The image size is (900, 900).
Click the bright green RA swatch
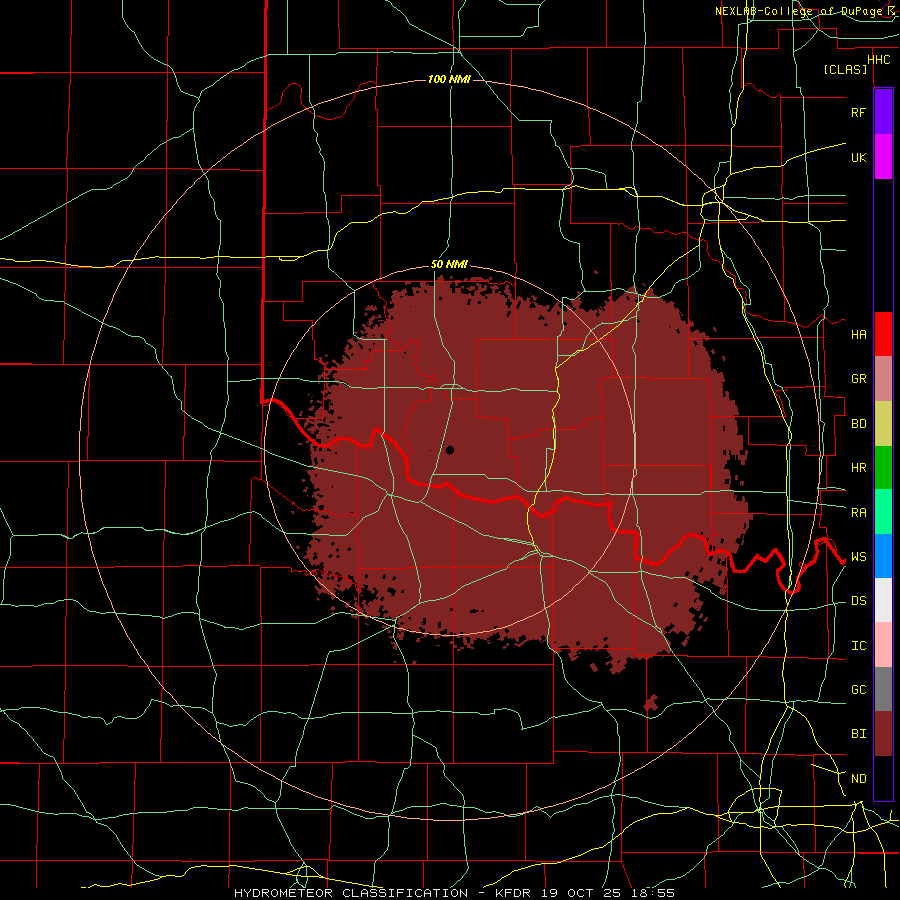[883, 512]
